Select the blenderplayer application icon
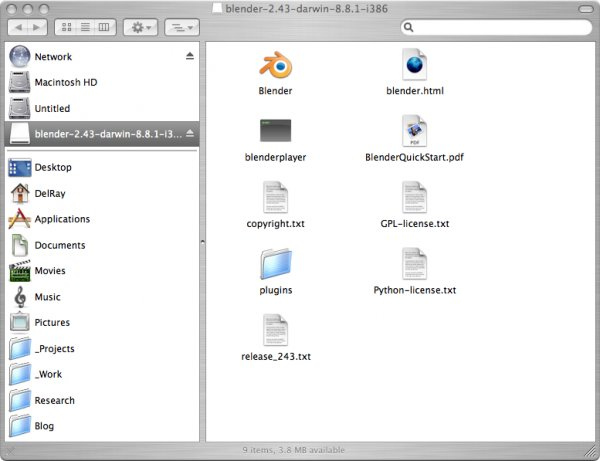 (x=275, y=131)
